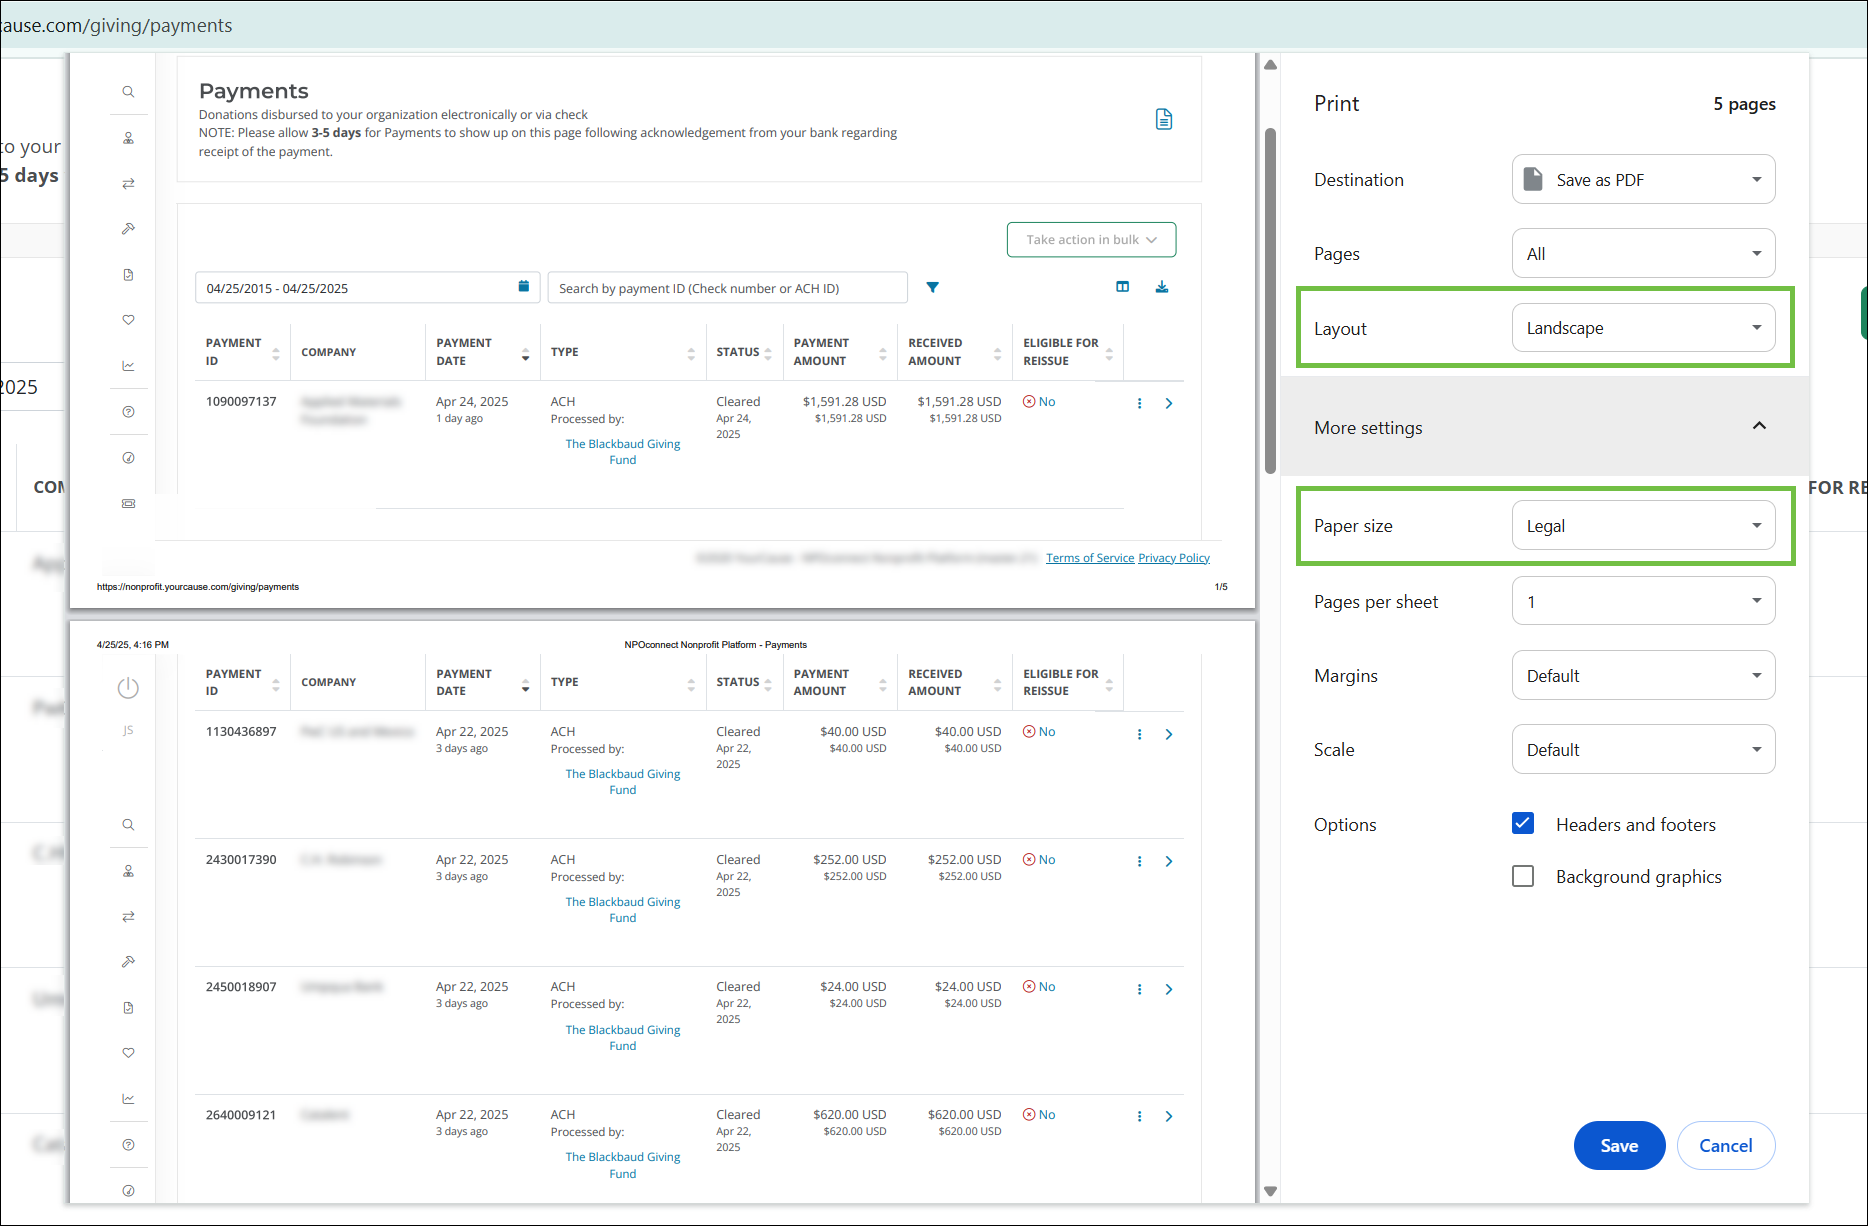Click arrow chevron for payment 1130436897 row
The width and height of the screenshot is (1868, 1226).
[x=1169, y=734]
